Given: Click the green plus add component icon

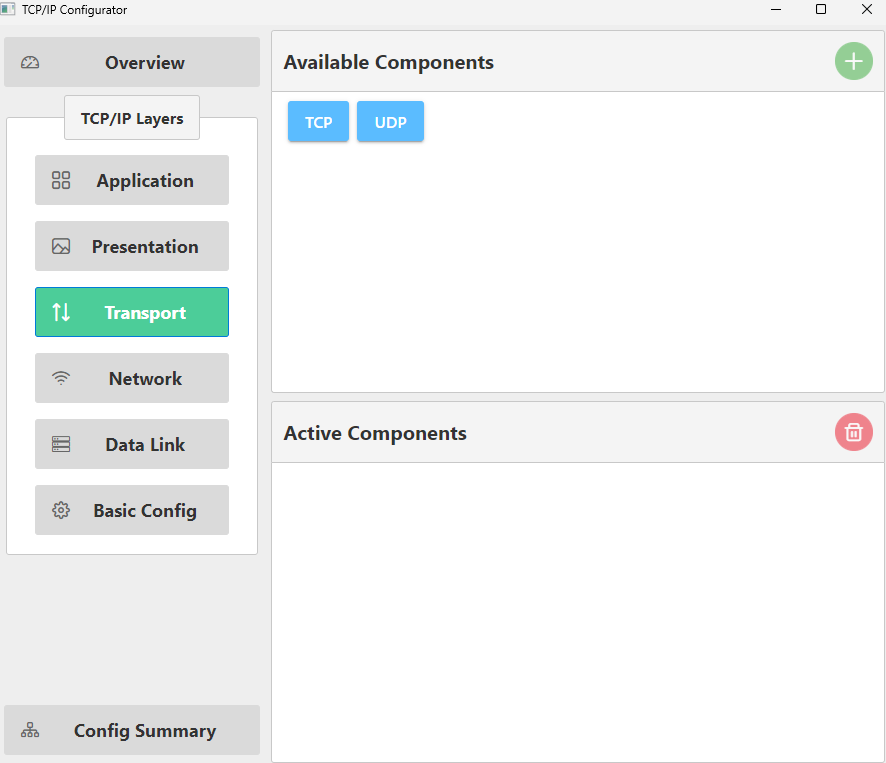Looking at the screenshot, I should pos(853,62).
